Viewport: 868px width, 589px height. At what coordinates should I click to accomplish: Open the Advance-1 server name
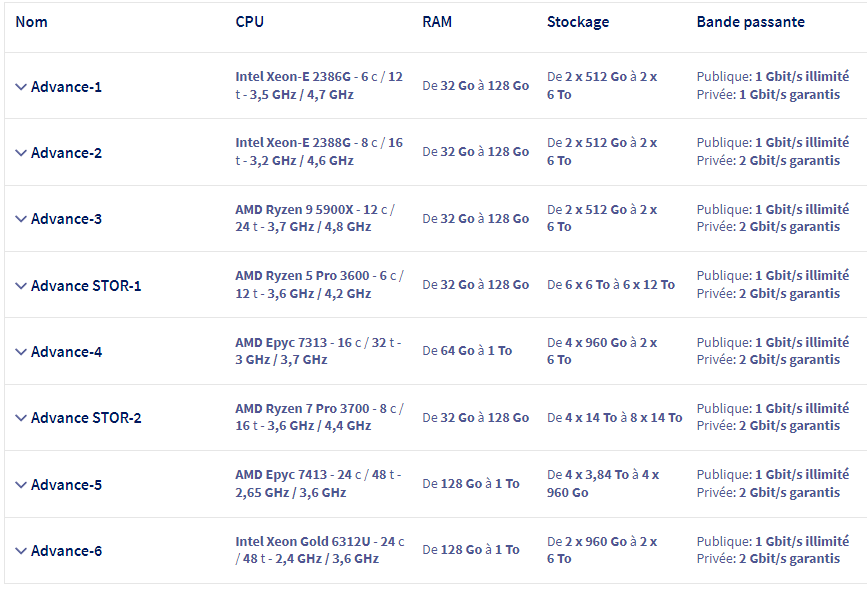[66, 87]
